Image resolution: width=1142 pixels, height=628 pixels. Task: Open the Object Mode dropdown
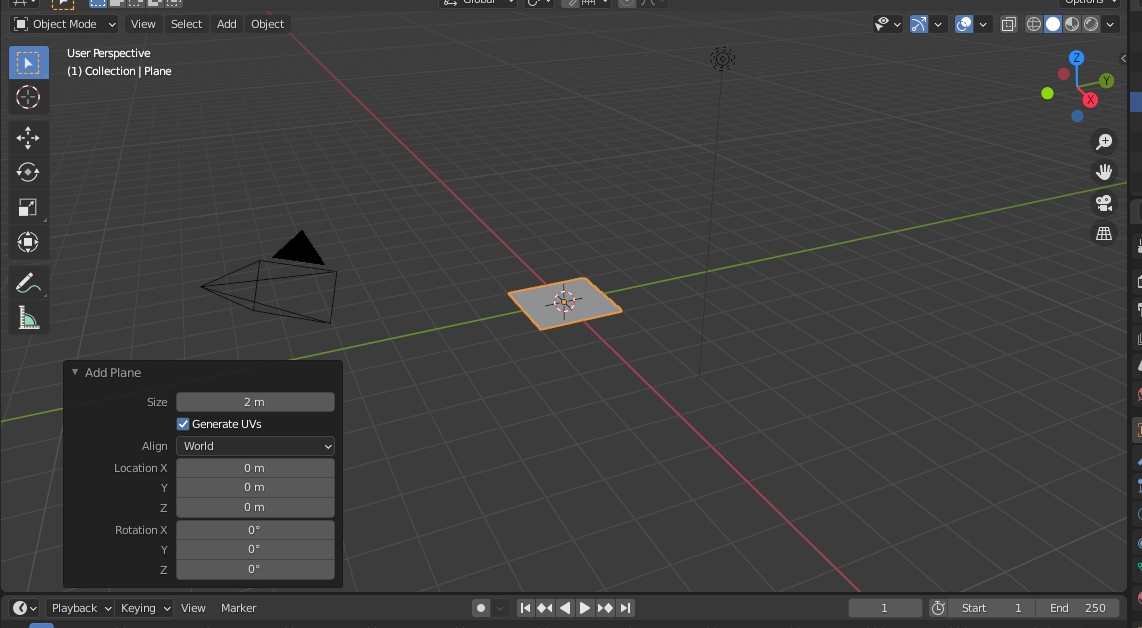65,24
